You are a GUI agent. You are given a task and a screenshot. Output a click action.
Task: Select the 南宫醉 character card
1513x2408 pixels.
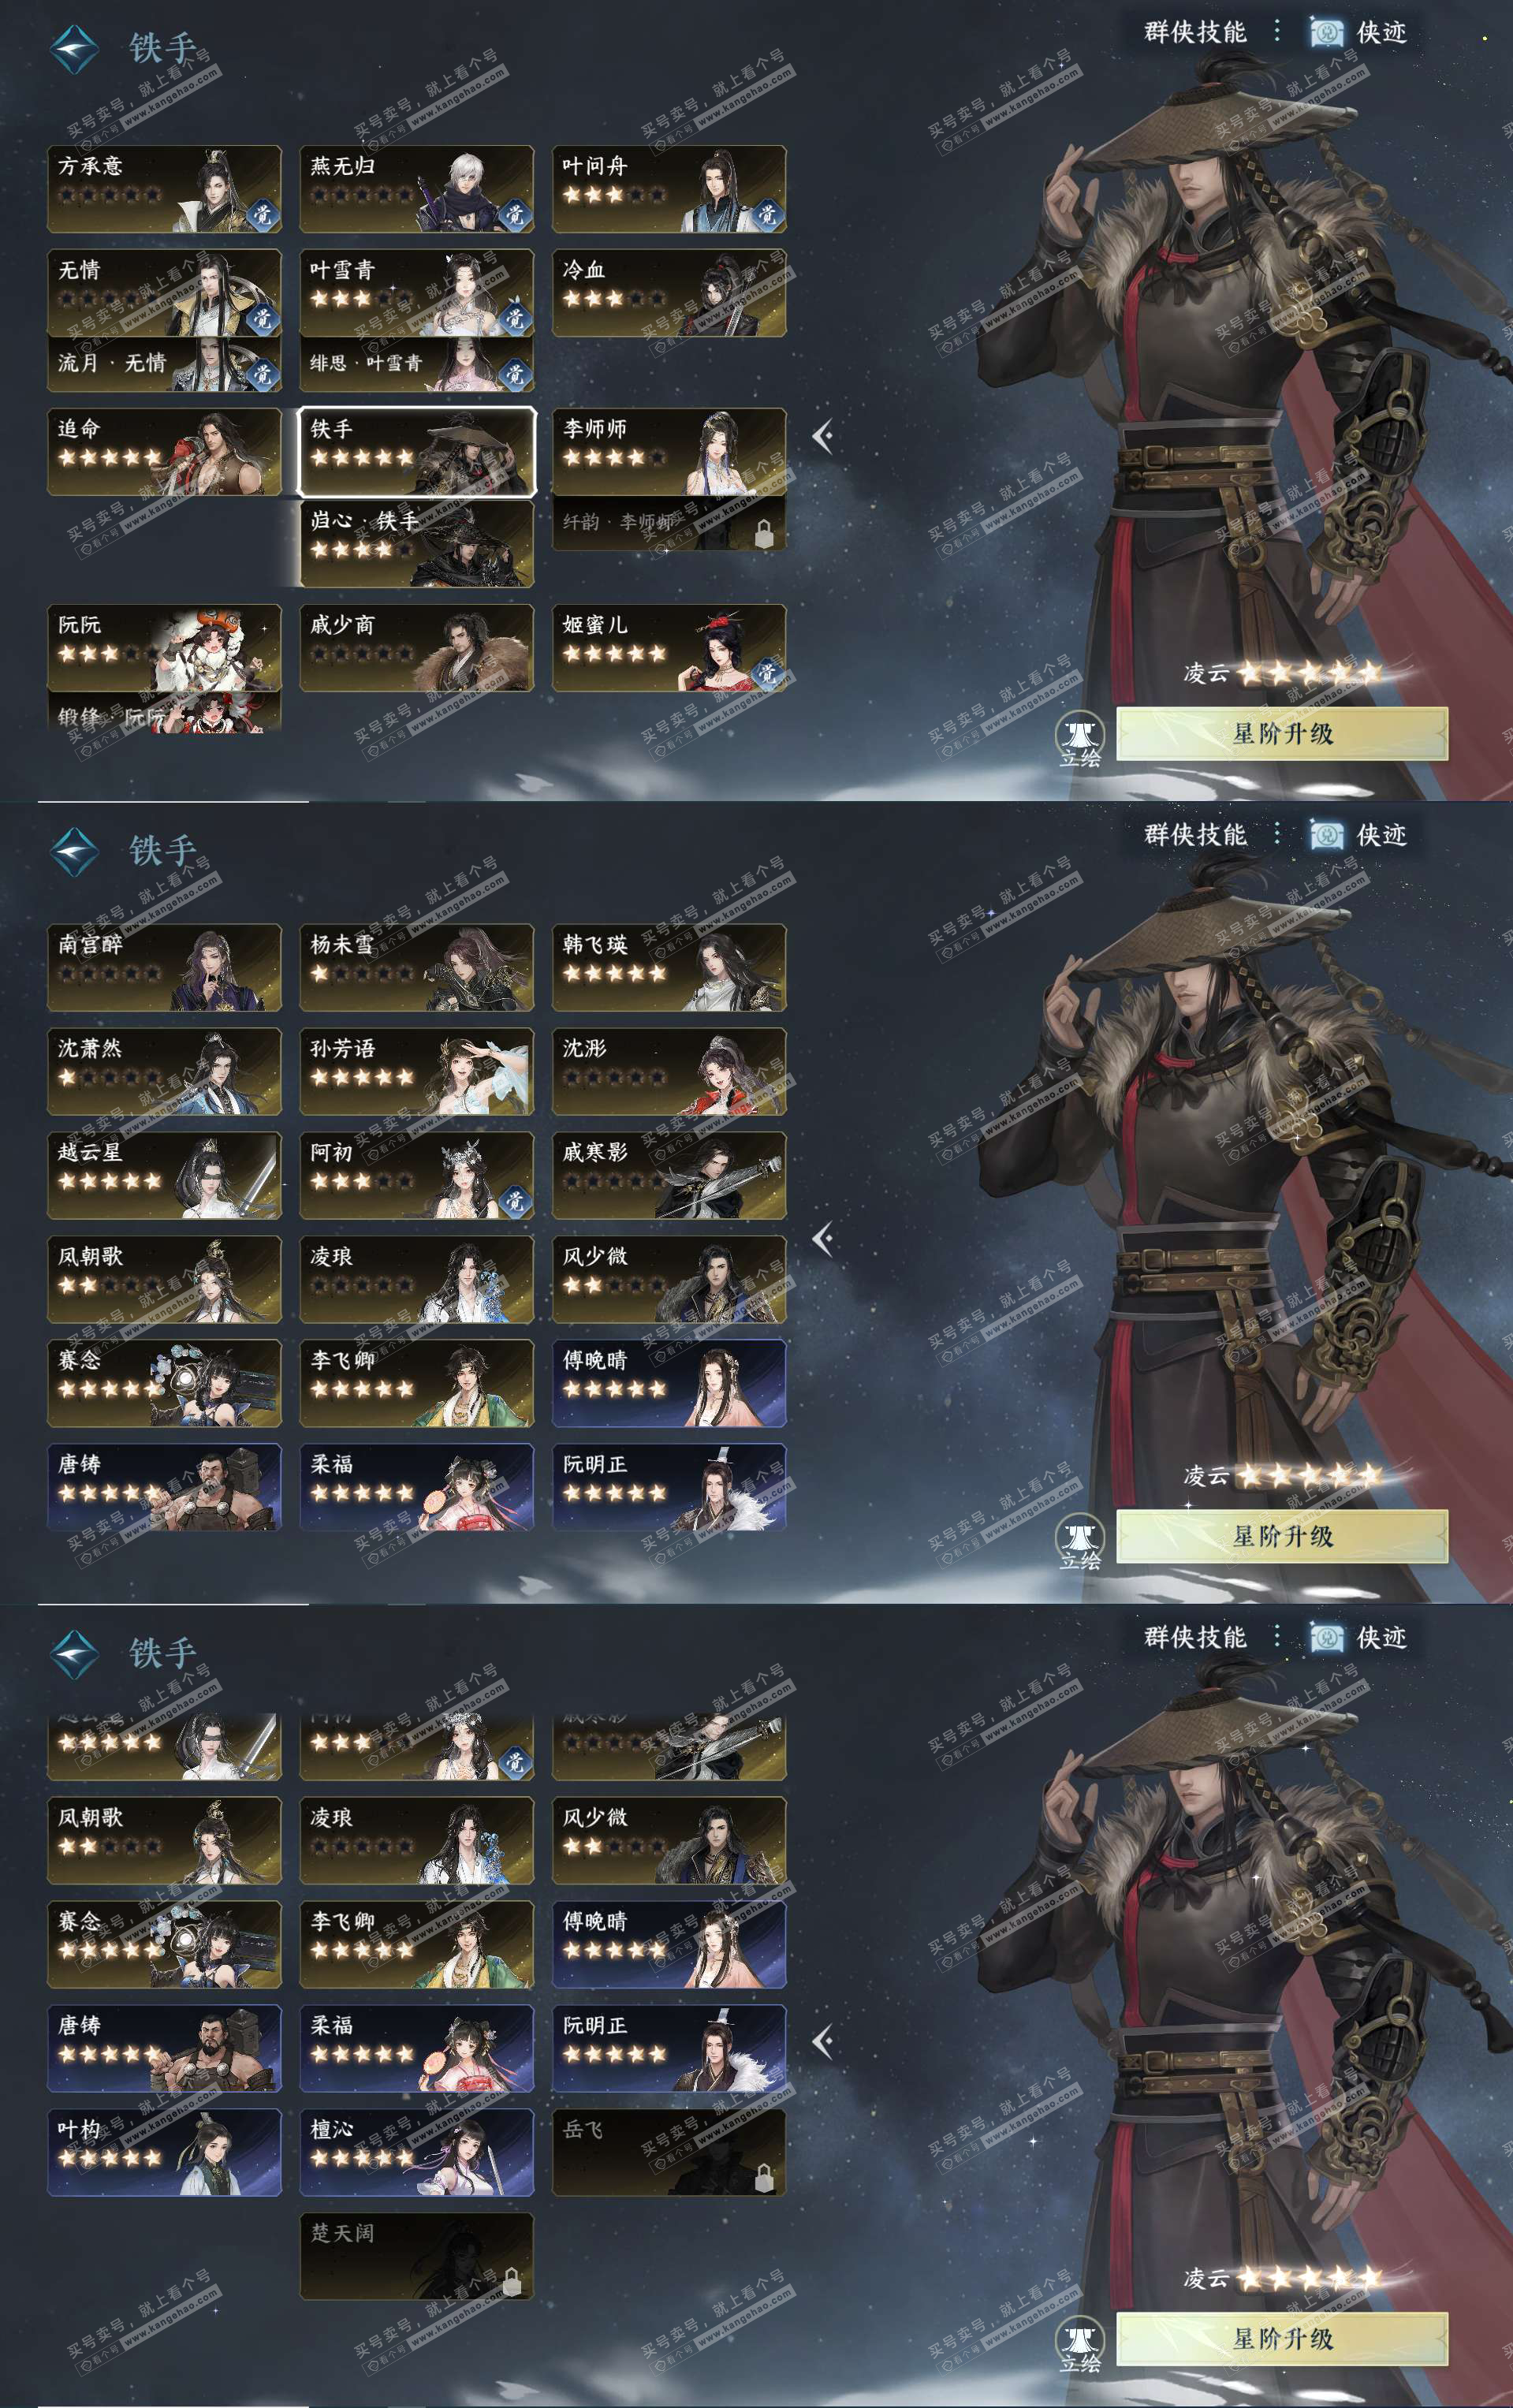click(x=164, y=967)
